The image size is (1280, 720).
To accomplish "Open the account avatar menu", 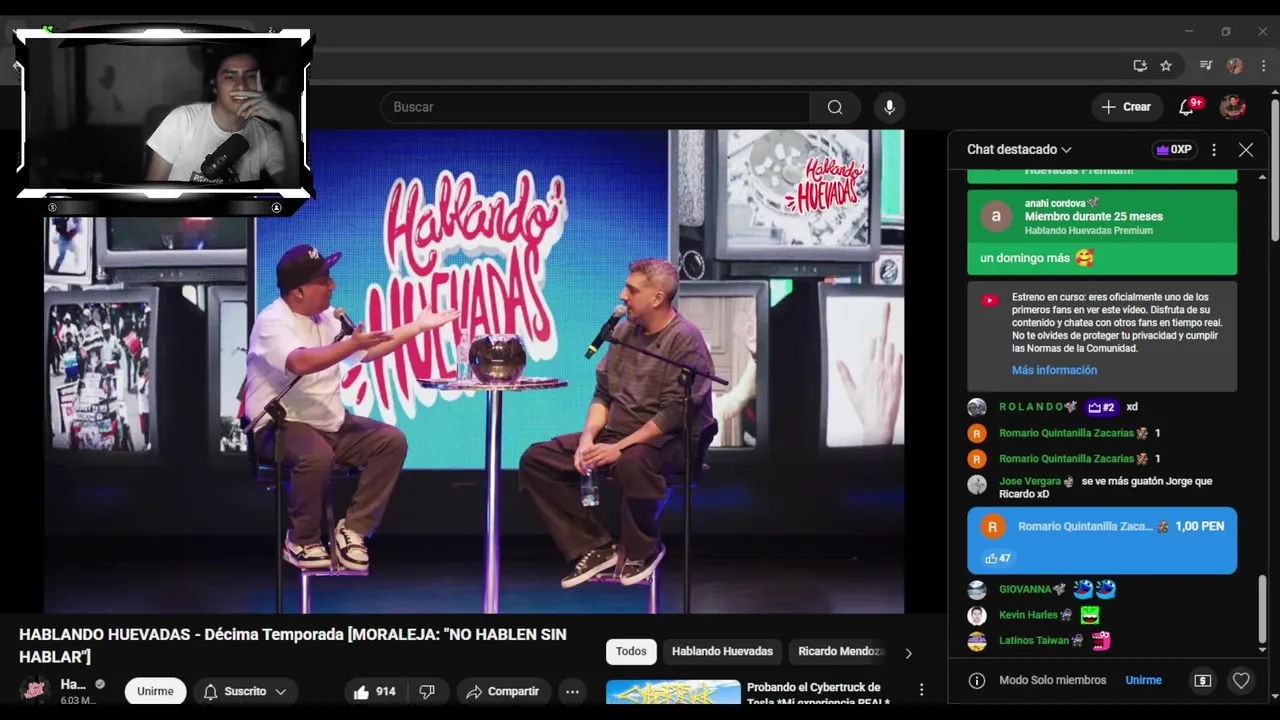I will [1232, 107].
